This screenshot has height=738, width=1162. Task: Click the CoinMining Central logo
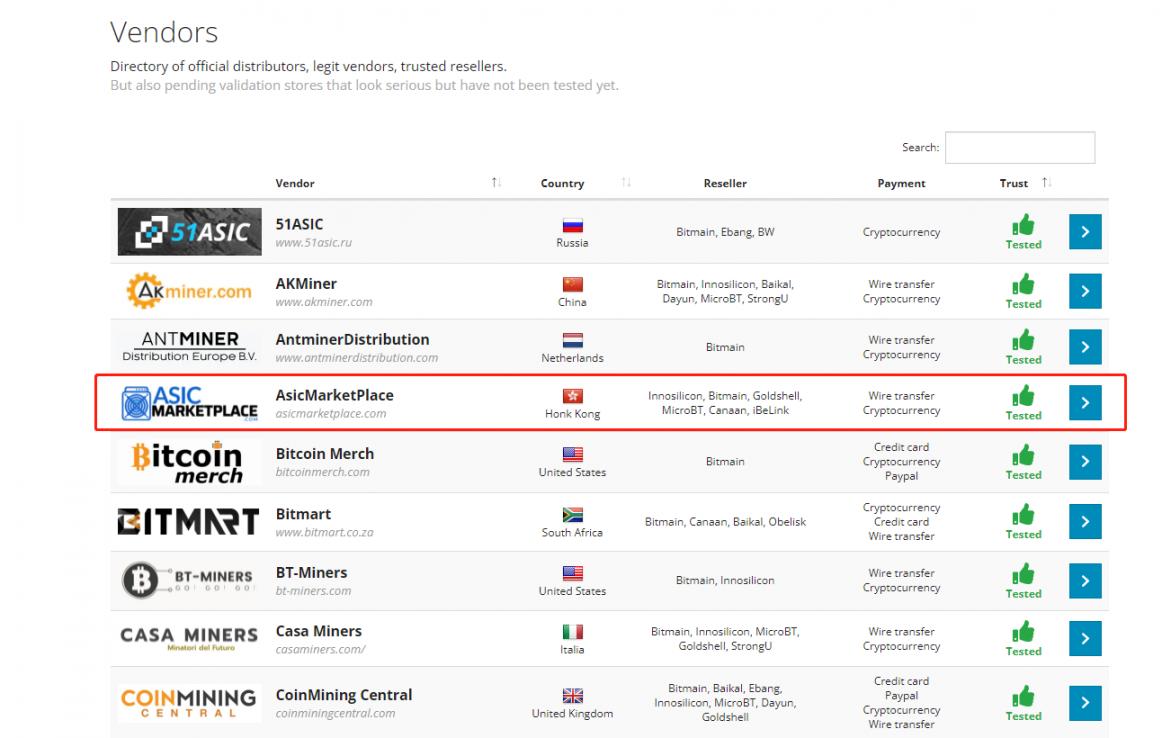coord(187,700)
